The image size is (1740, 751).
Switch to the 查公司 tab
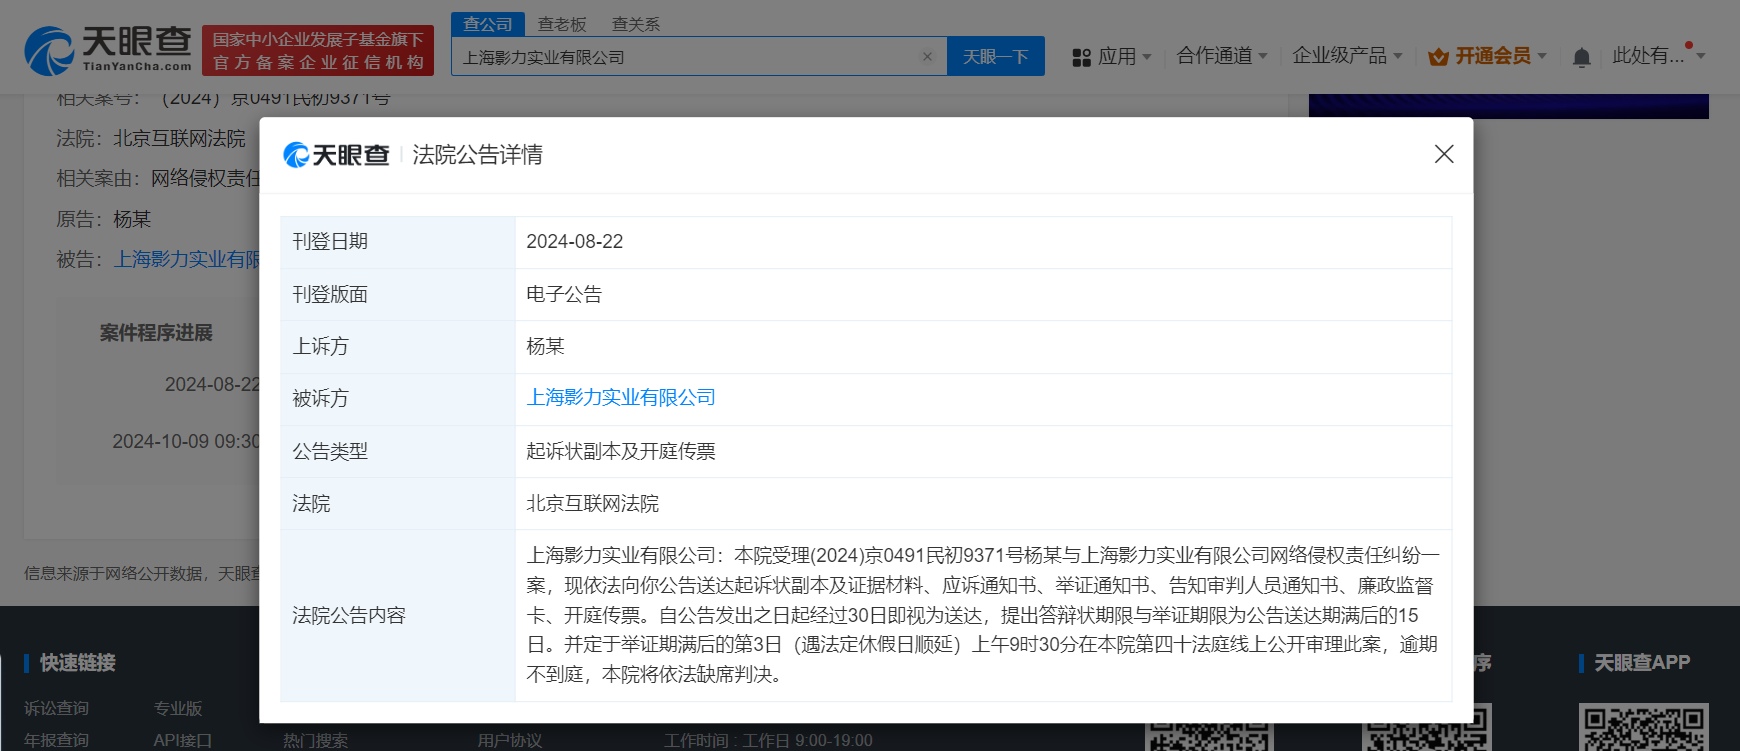click(x=488, y=24)
